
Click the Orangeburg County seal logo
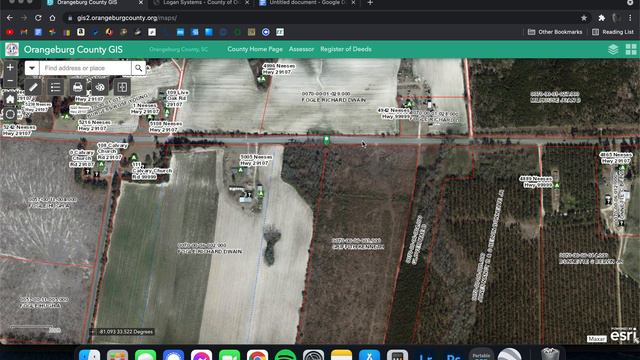click(x=12, y=49)
